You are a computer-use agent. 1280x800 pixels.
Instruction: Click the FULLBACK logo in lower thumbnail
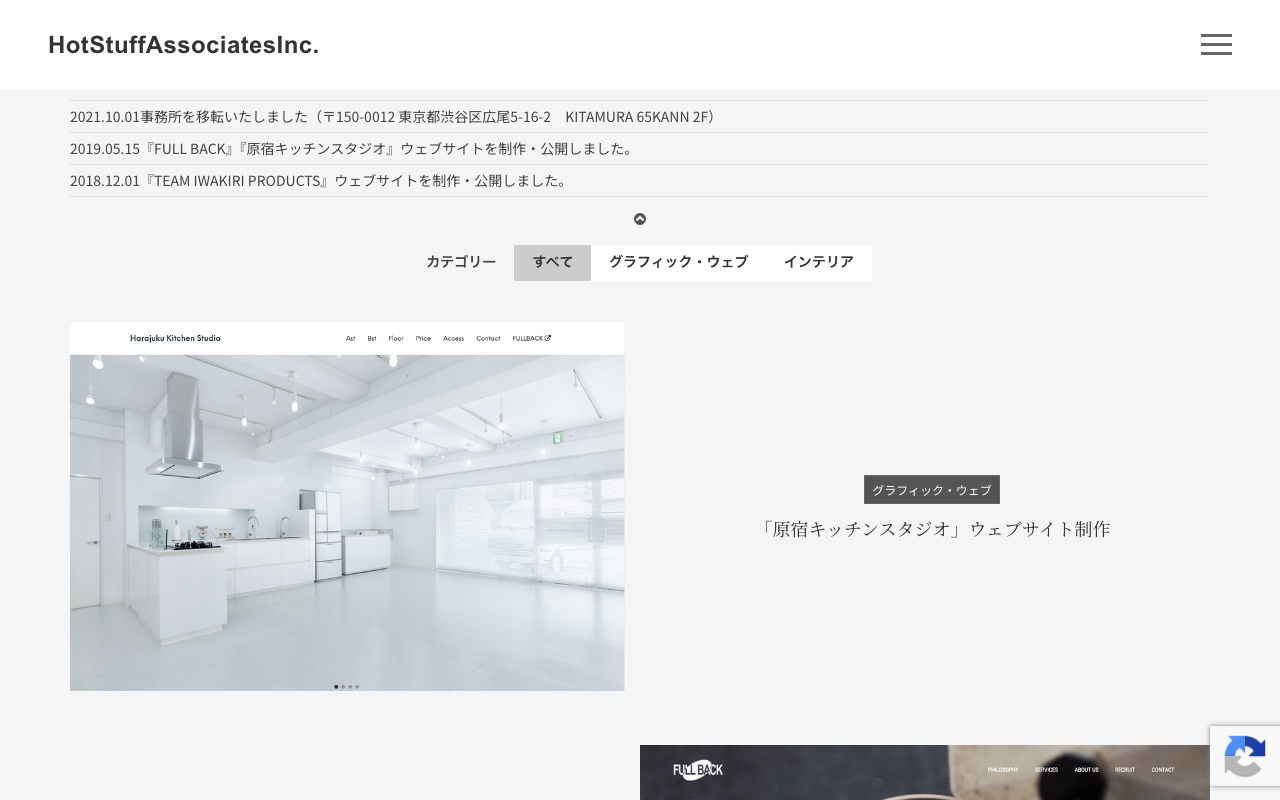(698, 769)
